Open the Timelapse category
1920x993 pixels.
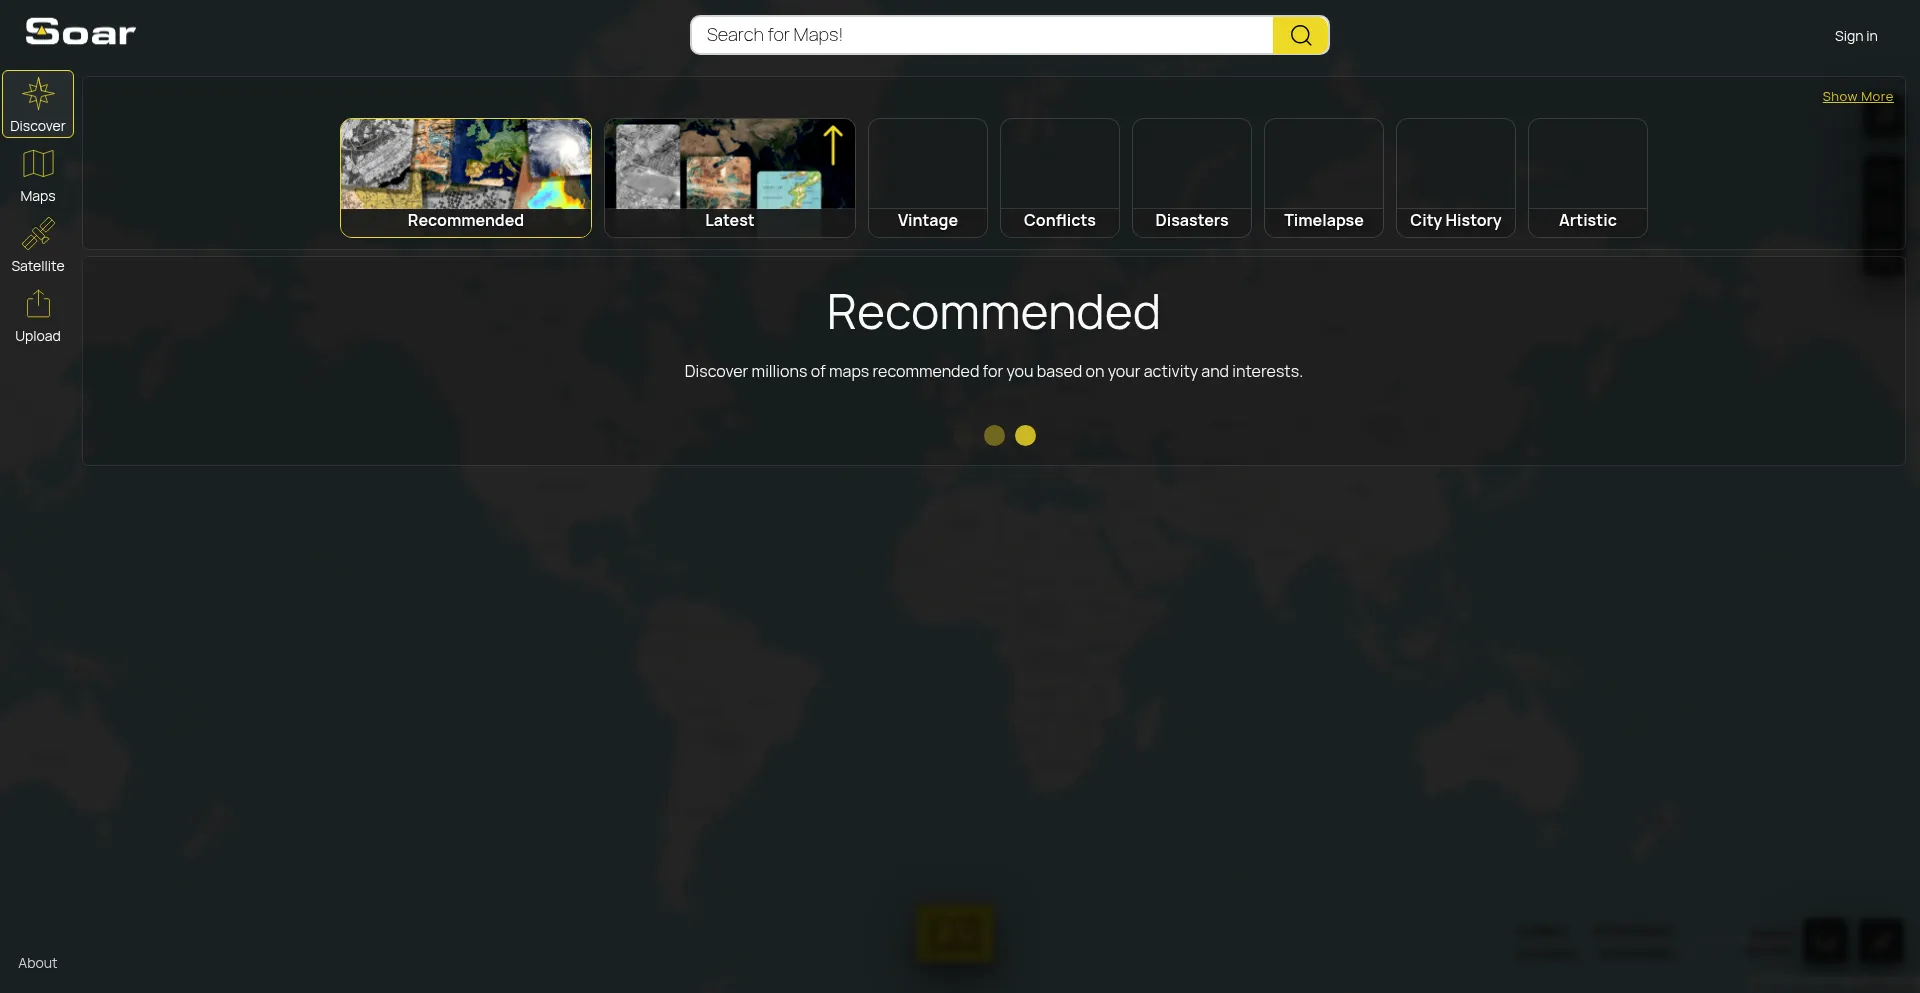pyautogui.click(x=1324, y=178)
